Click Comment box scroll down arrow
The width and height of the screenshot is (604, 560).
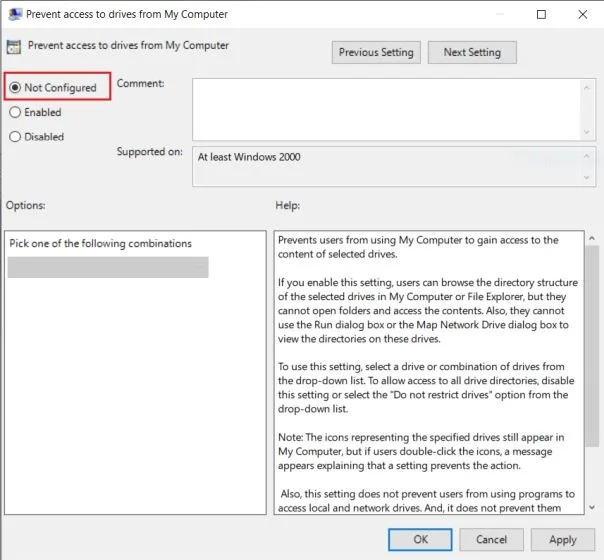586,132
